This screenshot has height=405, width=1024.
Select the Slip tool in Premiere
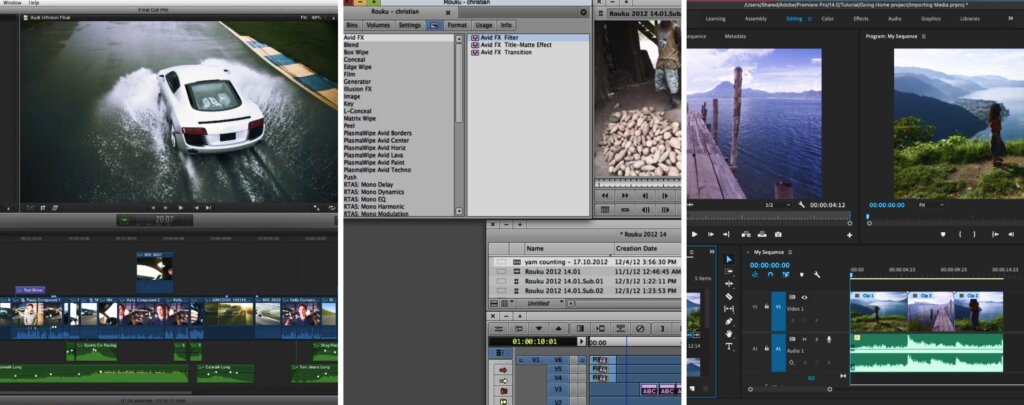click(x=729, y=309)
